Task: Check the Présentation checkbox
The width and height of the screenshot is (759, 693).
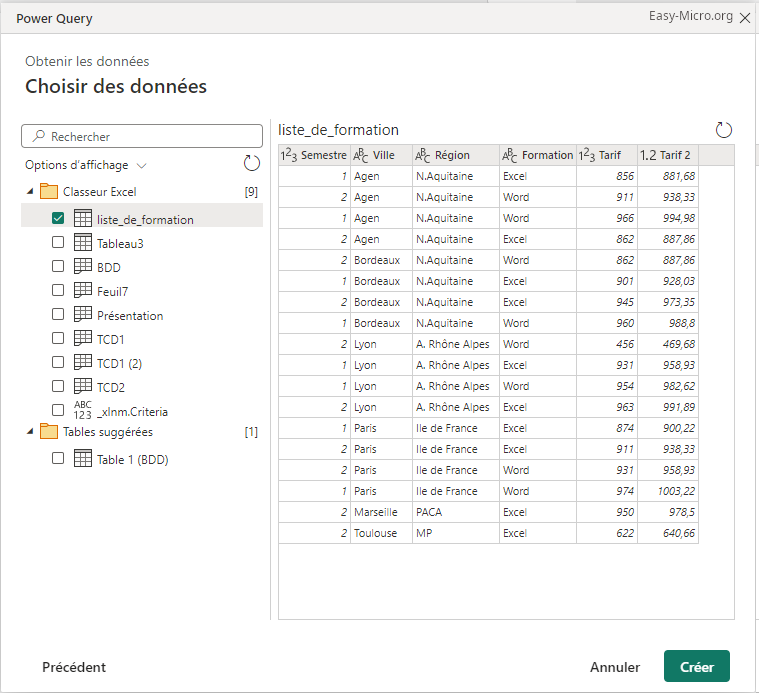Action: 58,314
